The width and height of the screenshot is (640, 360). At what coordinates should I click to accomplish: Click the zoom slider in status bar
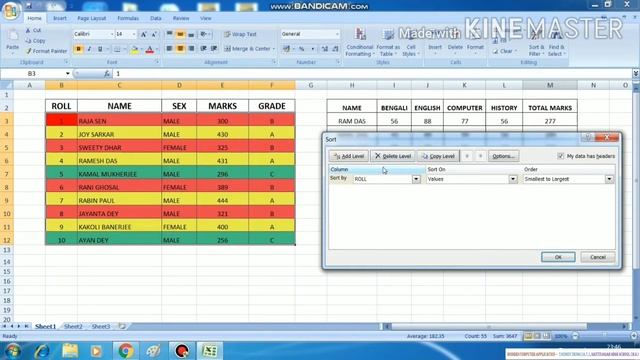pyautogui.click(x=603, y=336)
